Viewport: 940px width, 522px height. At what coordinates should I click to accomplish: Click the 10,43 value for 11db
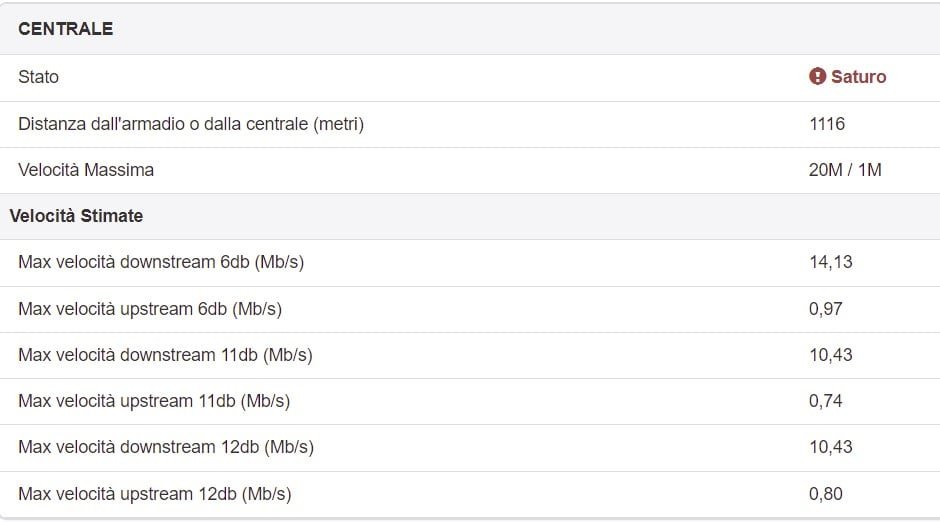pyautogui.click(x=830, y=355)
